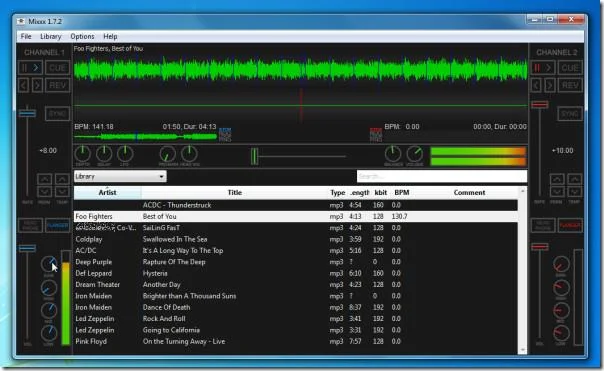This screenshot has height=371, width=604.
Task: Click the flanger LFO knob
Action: [x=125, y=154]
